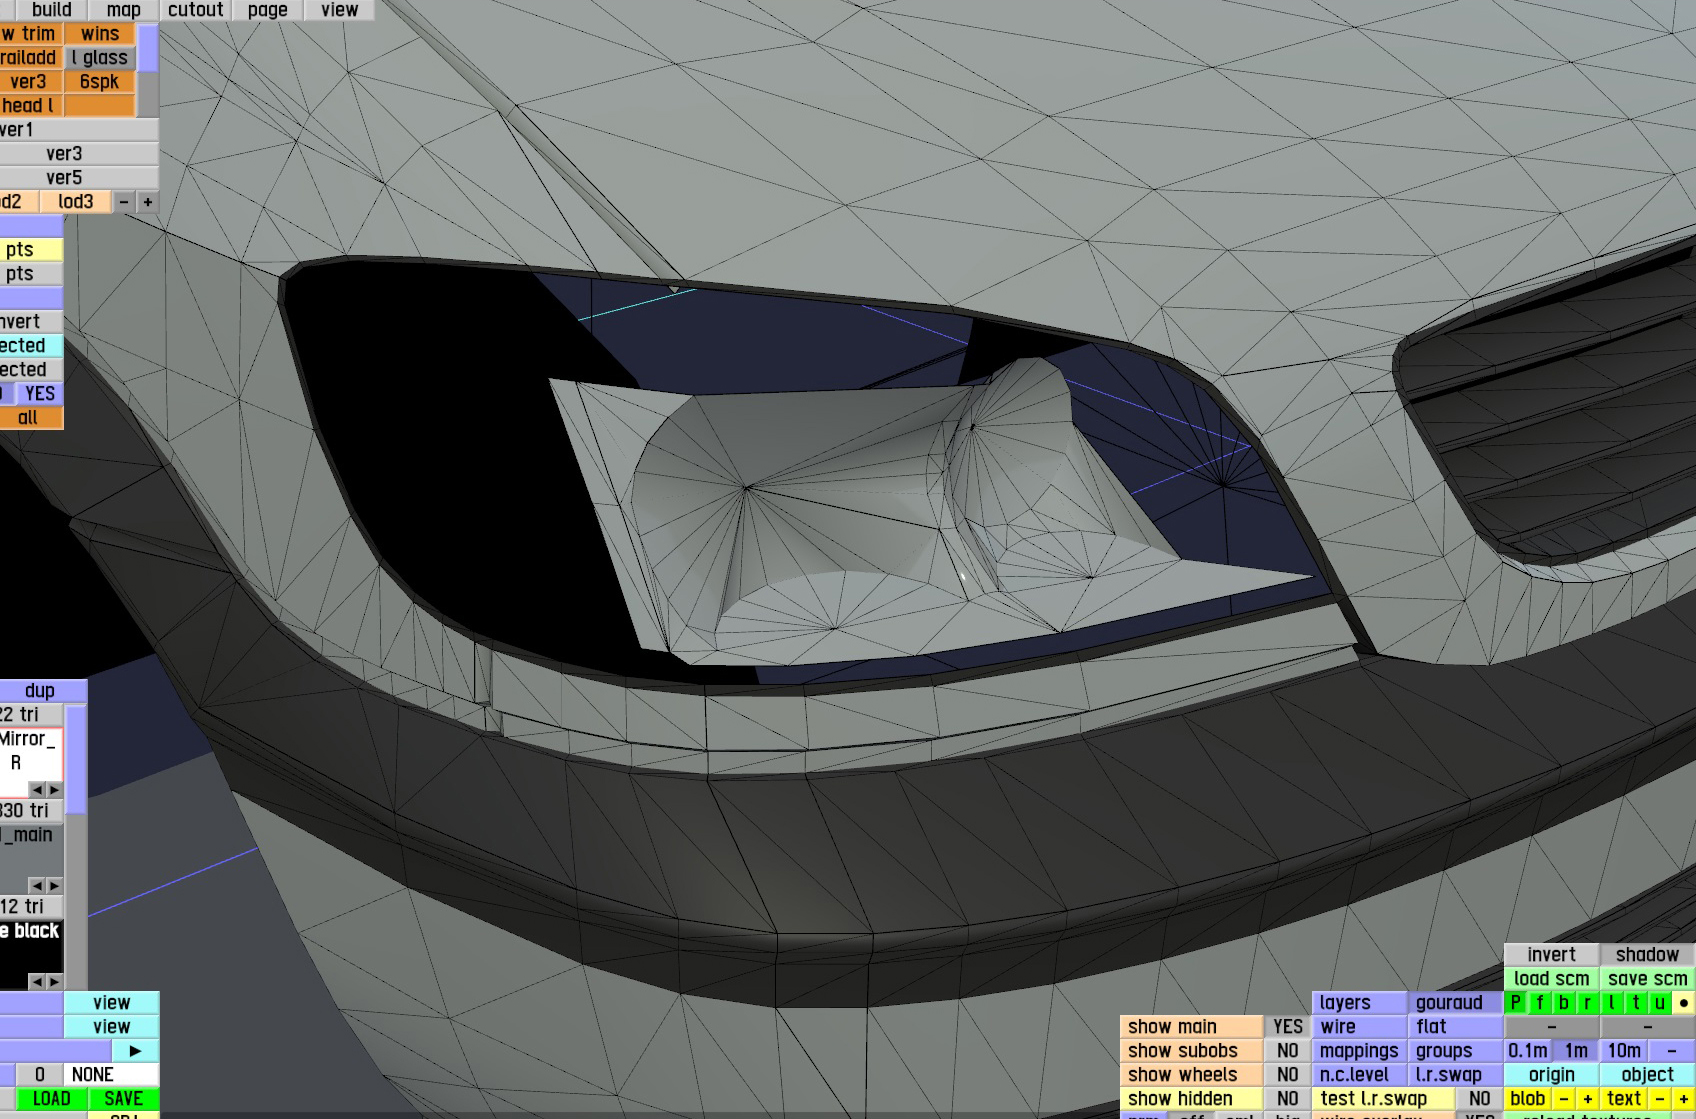Select the lod3 tab
The width and height of the screenshot is (1696, 1119).
point(76,202)
